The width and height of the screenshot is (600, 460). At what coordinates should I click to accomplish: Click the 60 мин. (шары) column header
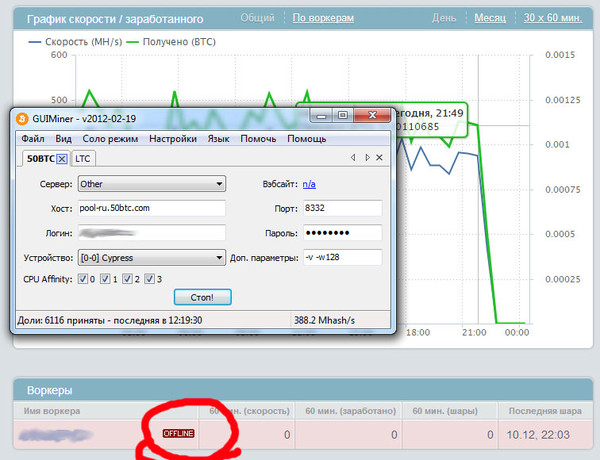click(445, 411)
